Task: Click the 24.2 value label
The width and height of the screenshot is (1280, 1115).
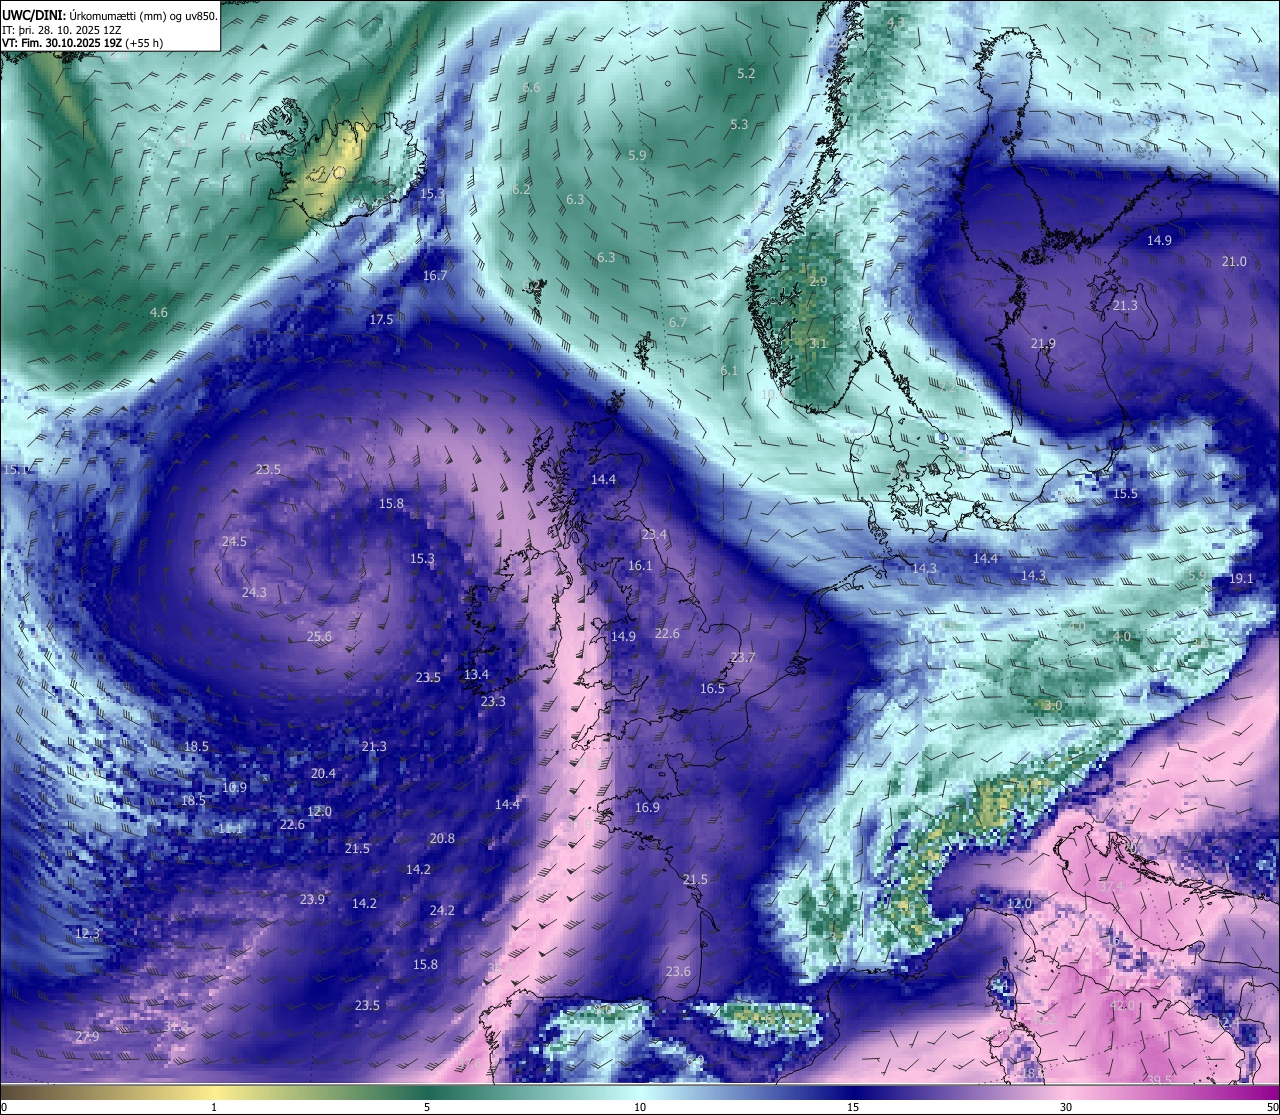Action: [442, 910]
